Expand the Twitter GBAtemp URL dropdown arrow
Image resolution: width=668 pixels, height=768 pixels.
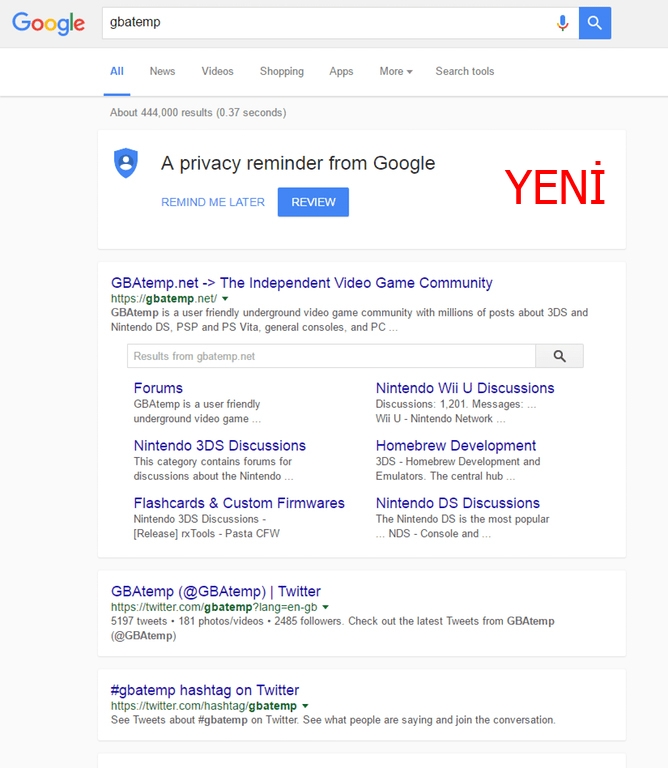point(326,607)
